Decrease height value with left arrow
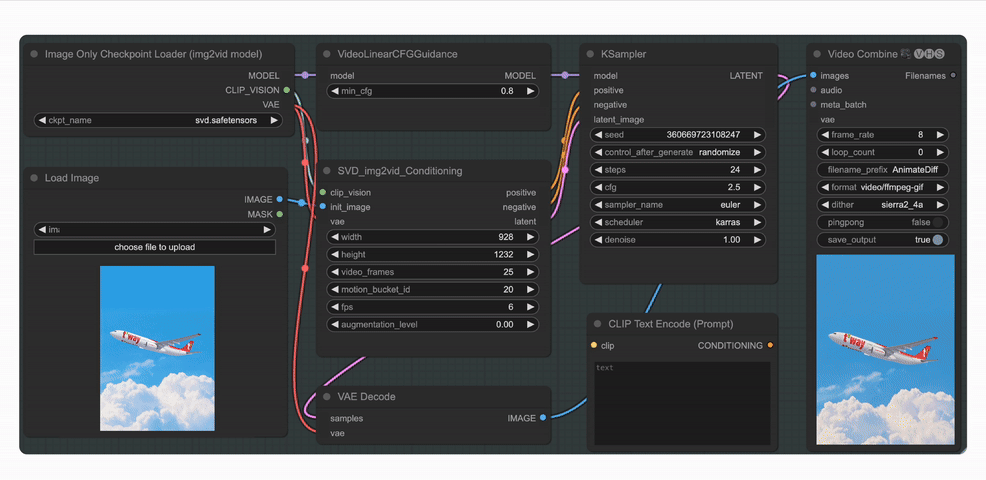The image size is (986, 480). [334, 255]
